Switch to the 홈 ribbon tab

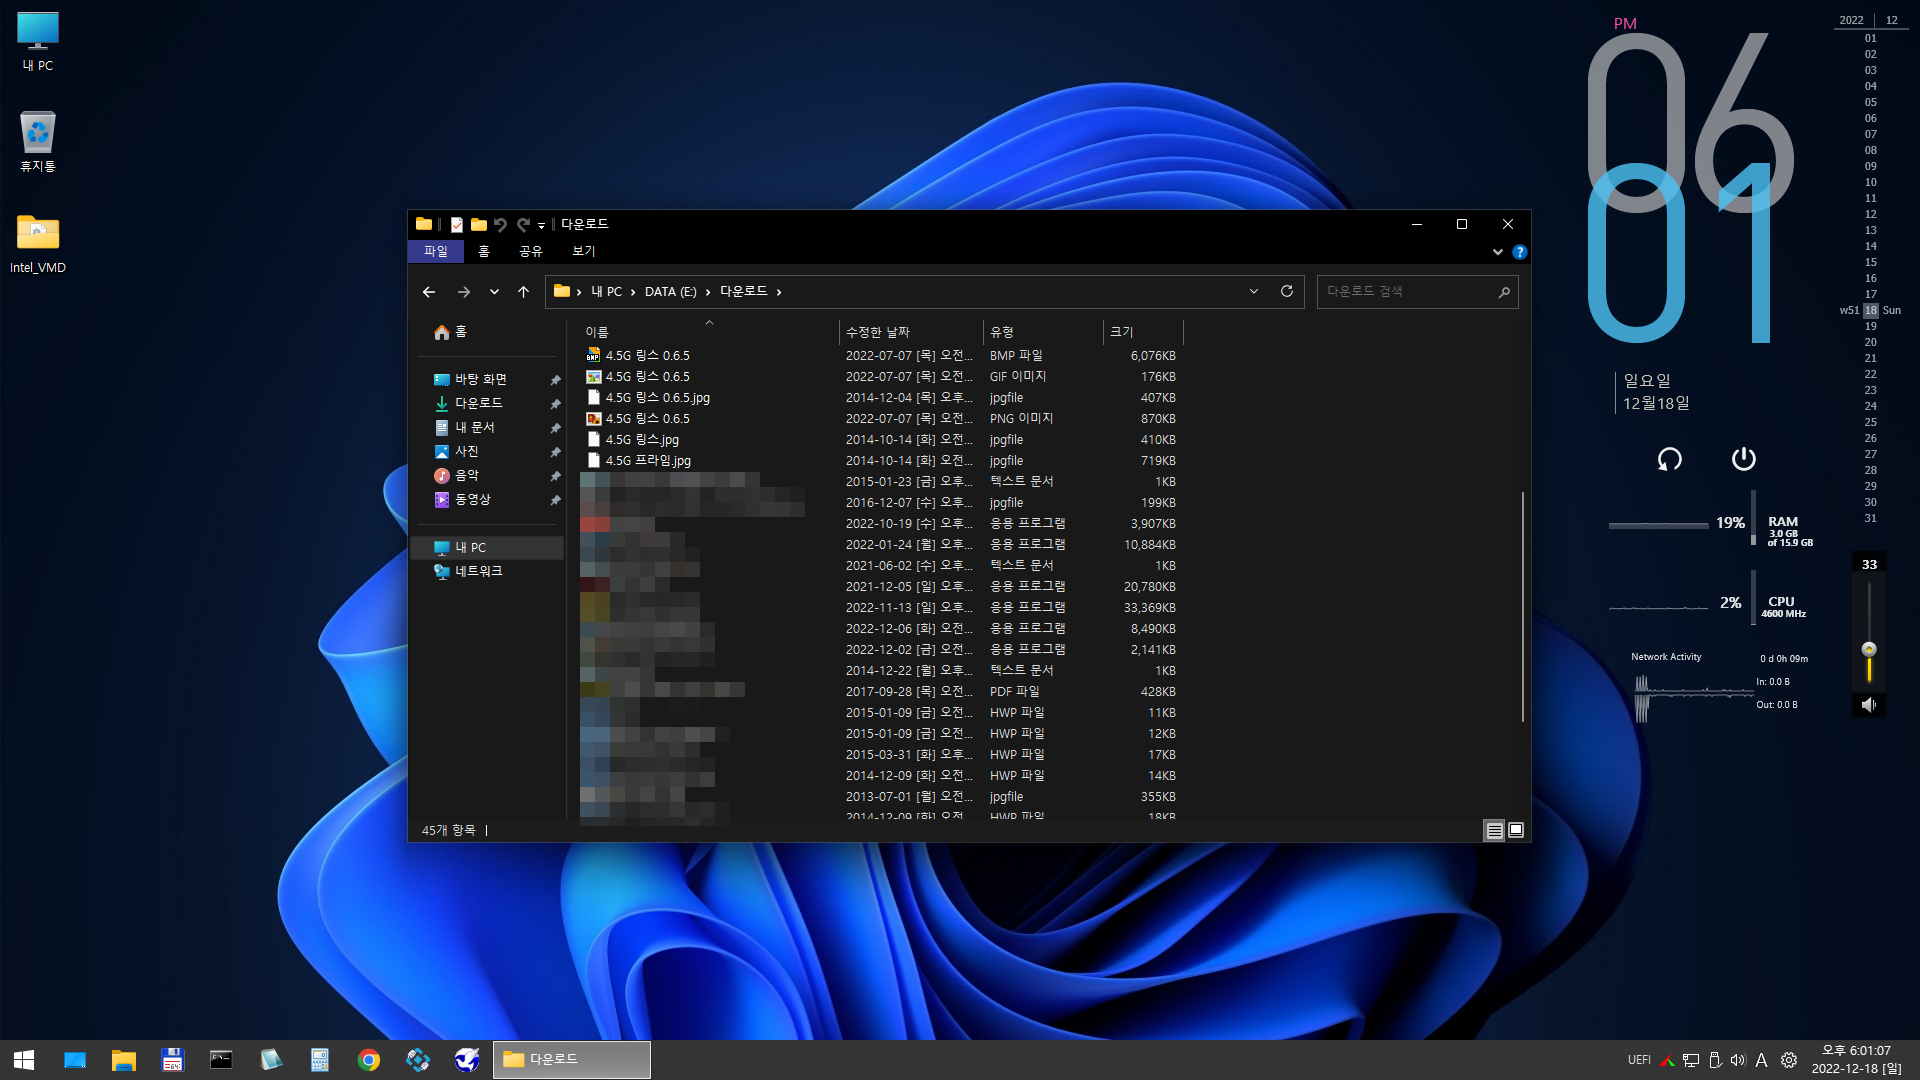[x=484, y=251]
